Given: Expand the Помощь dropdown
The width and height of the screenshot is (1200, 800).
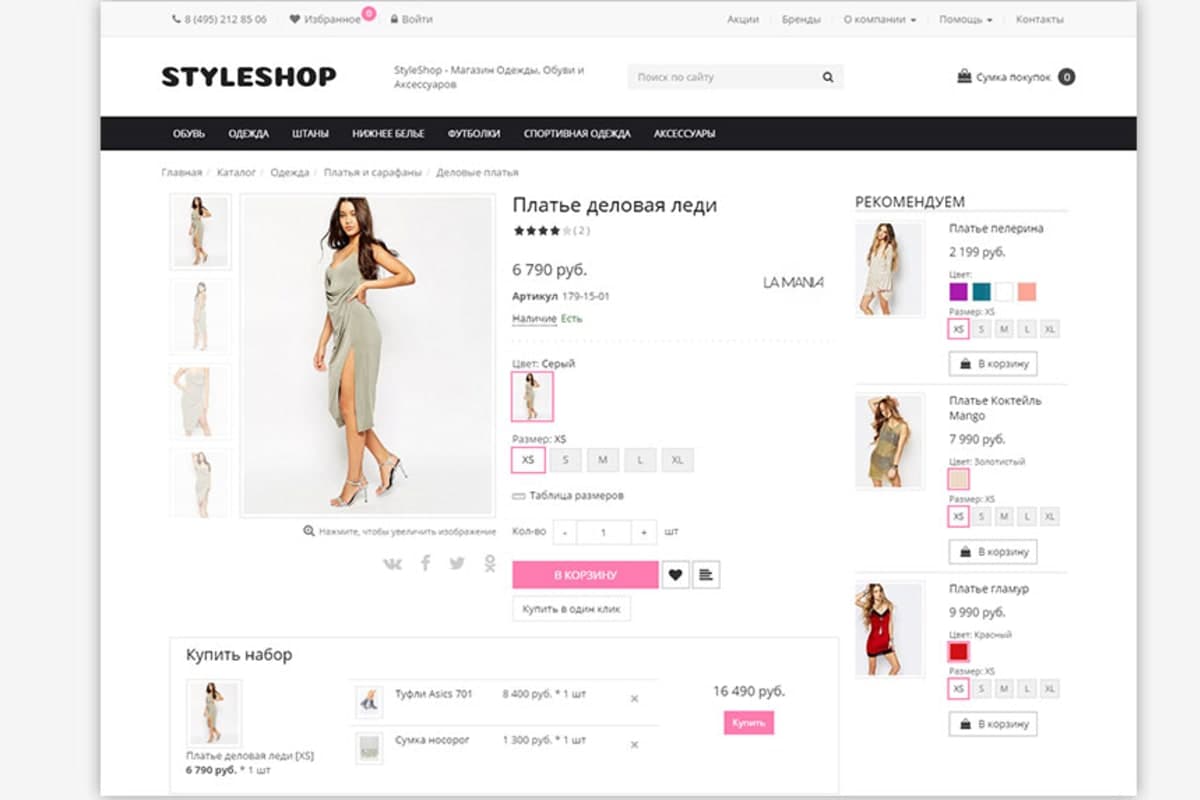Looking at the screenshot, I should [966, 19].
